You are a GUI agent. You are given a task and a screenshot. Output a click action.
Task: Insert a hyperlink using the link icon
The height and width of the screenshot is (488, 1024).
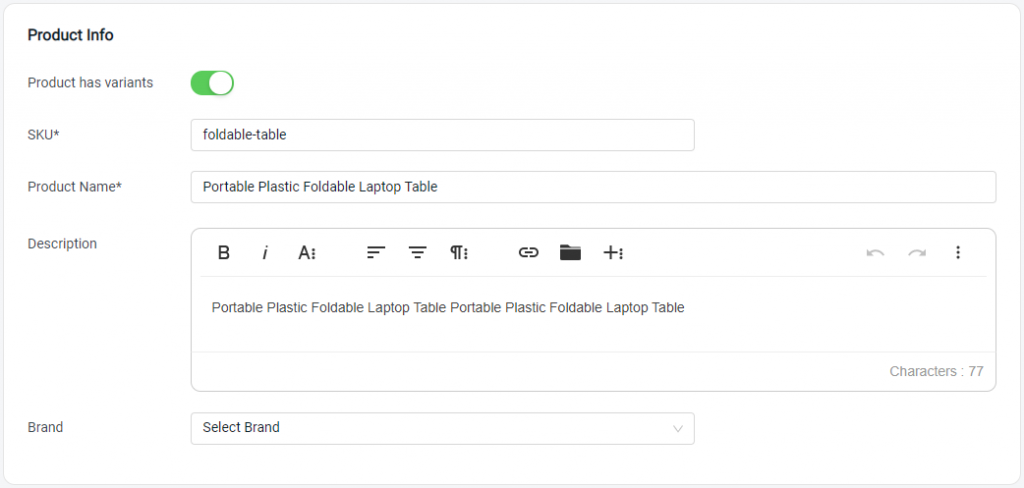pos(528,253)
